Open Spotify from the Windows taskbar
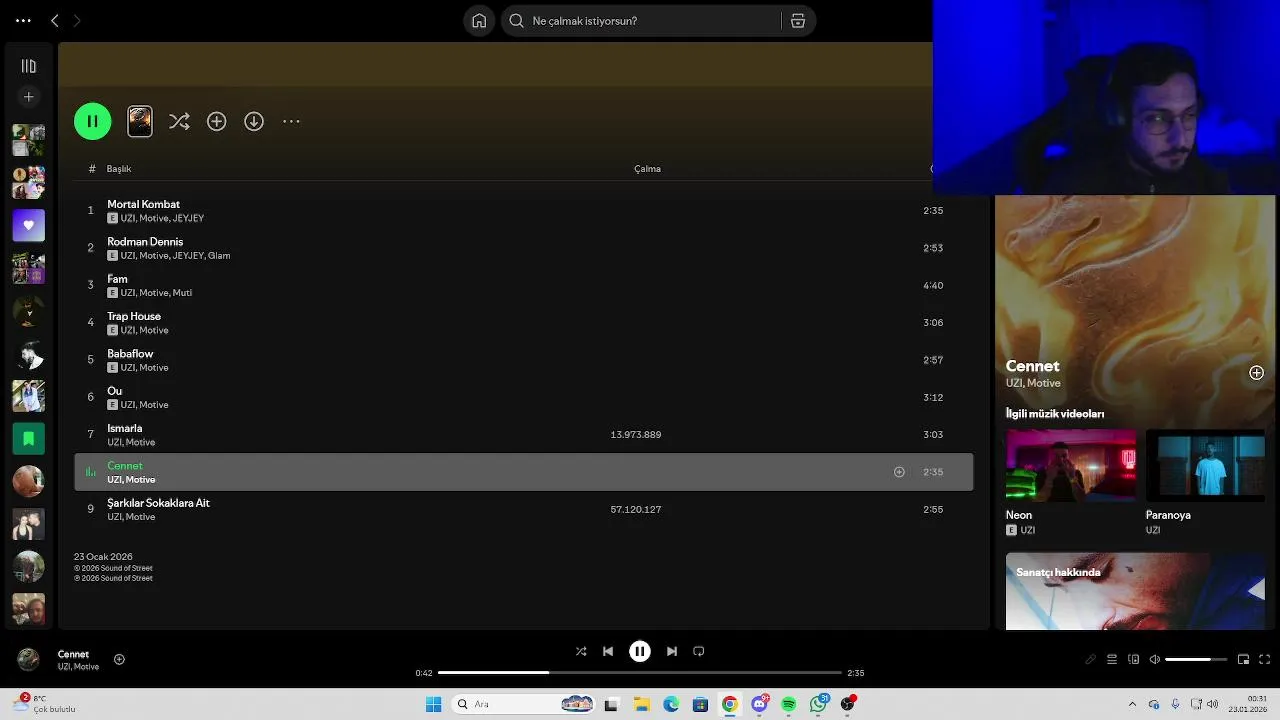This screenshot has height=720, width=1280. [x=789, y=704]
